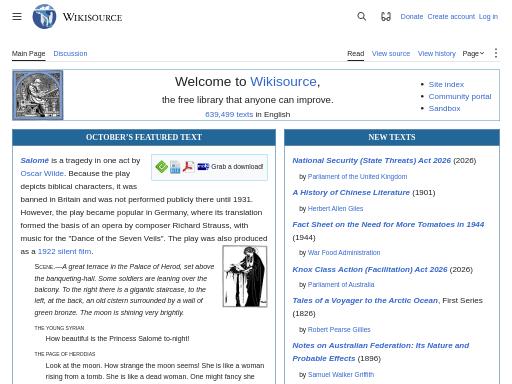The width and height of the screenshot is (512, 384).
Task: Open the Oscar Wilde author link
Action: point(42,173)
